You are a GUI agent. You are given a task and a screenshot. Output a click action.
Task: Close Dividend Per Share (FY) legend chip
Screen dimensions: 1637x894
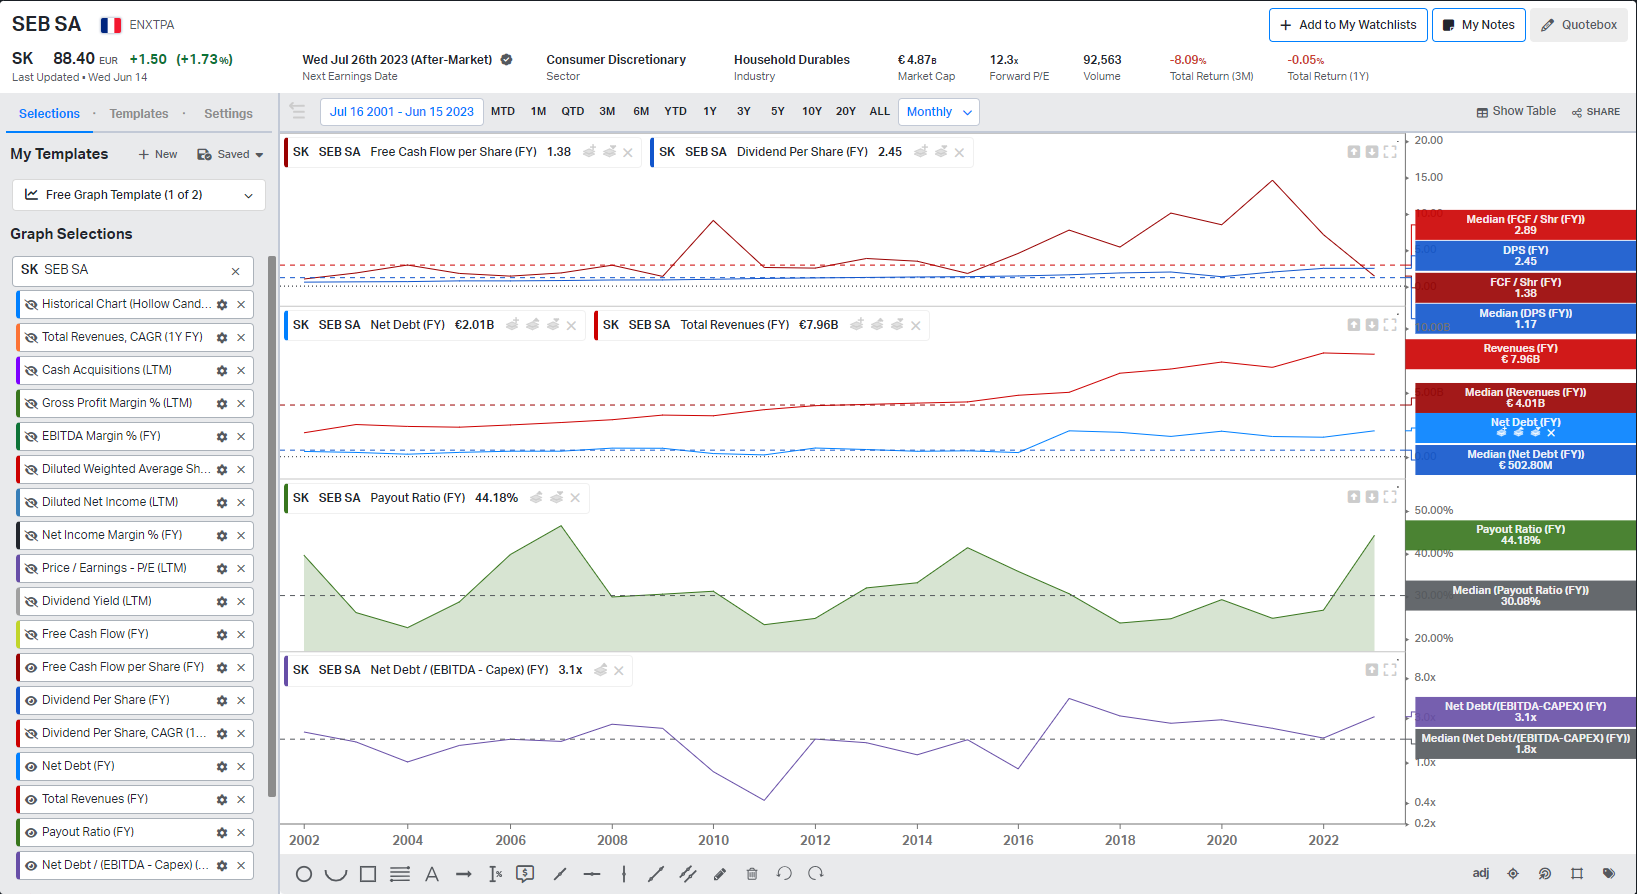(959, 153)
